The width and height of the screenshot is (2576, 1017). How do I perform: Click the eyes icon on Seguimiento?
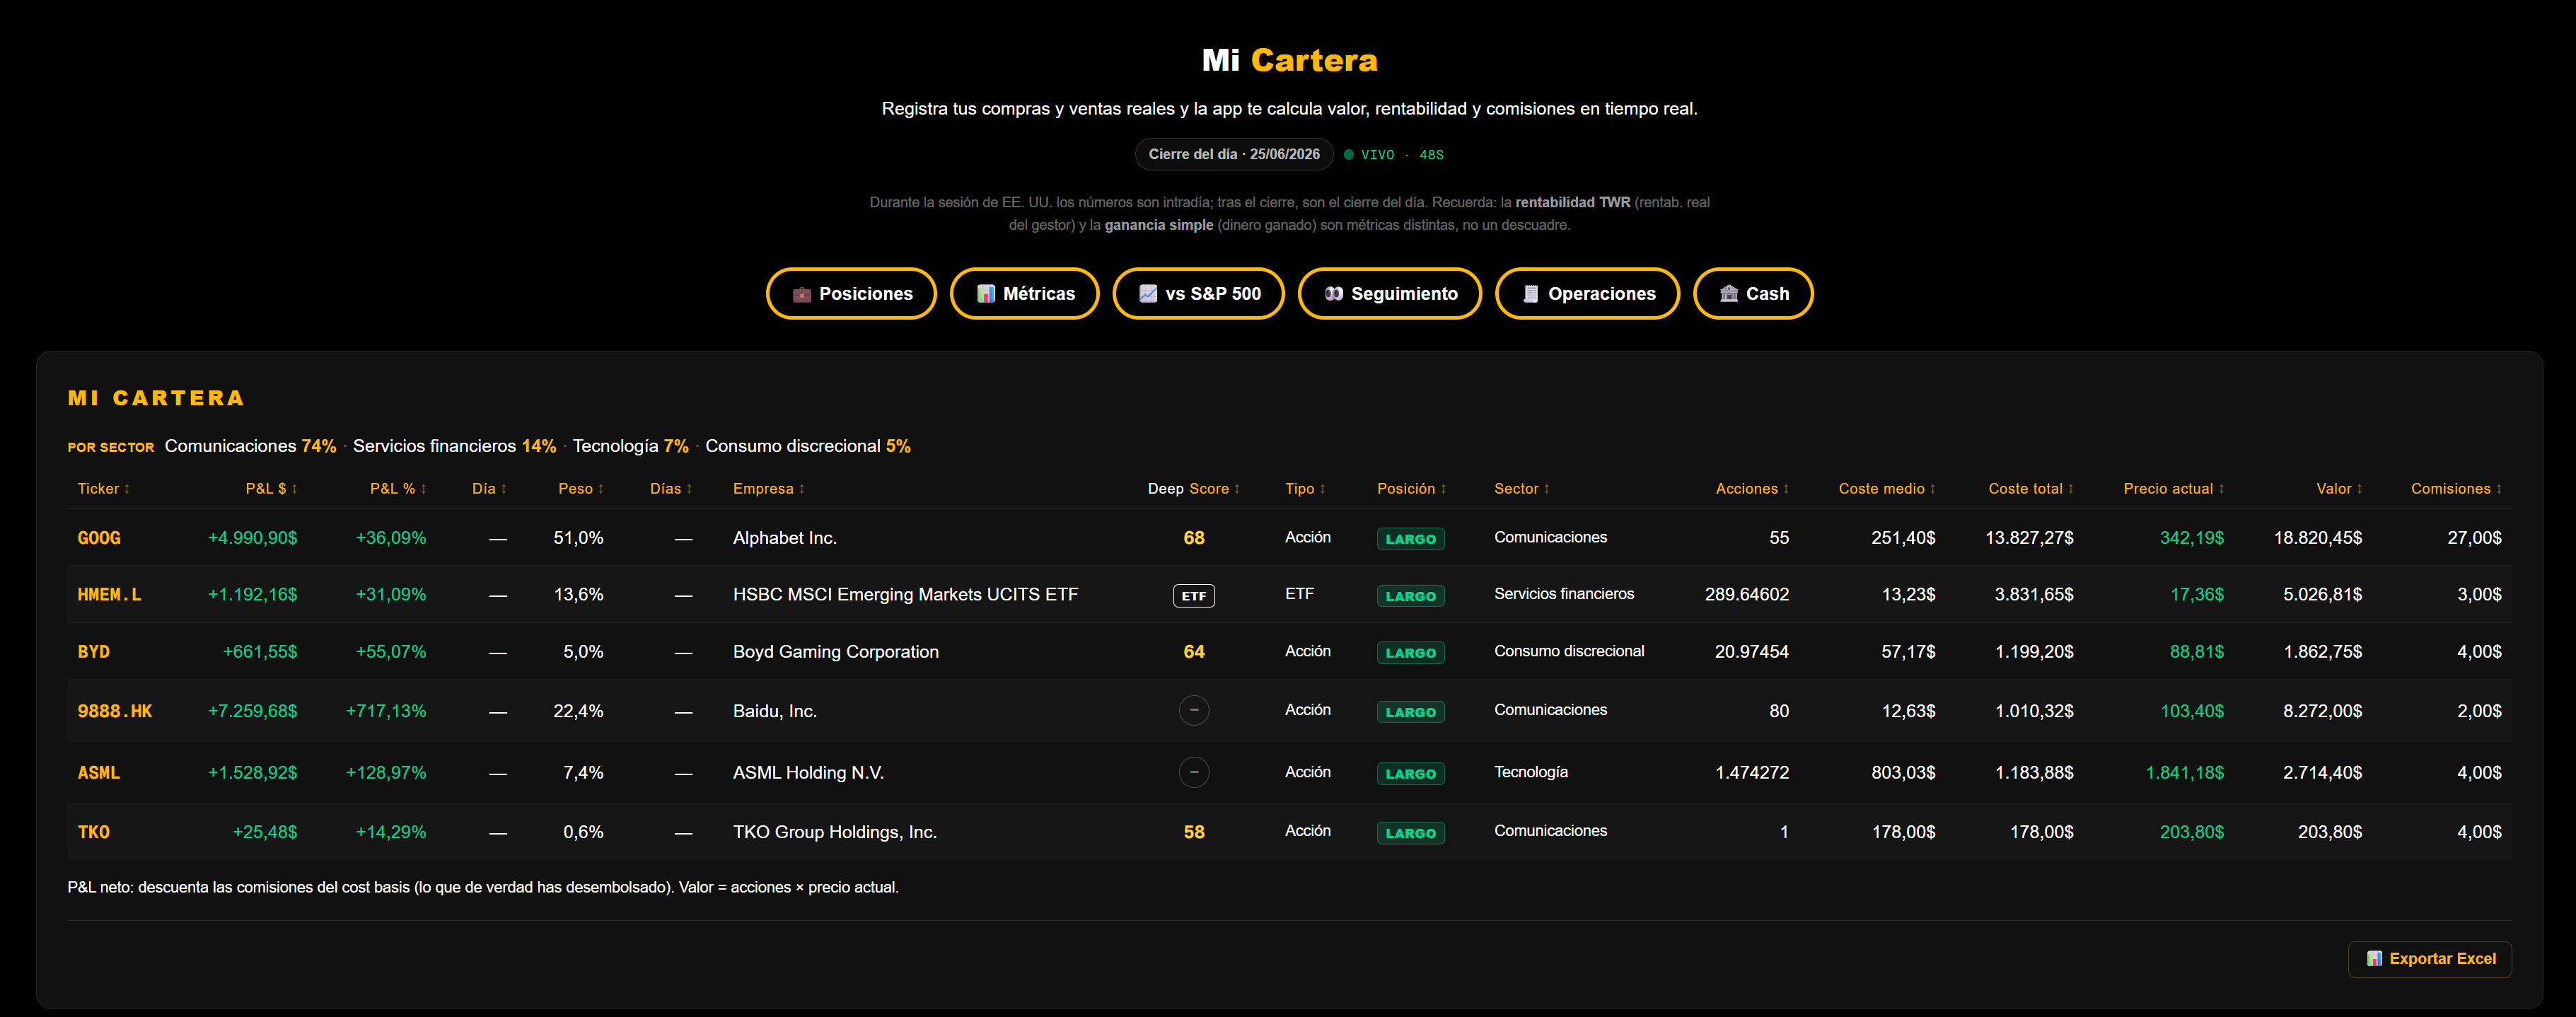click(1334, 294)
